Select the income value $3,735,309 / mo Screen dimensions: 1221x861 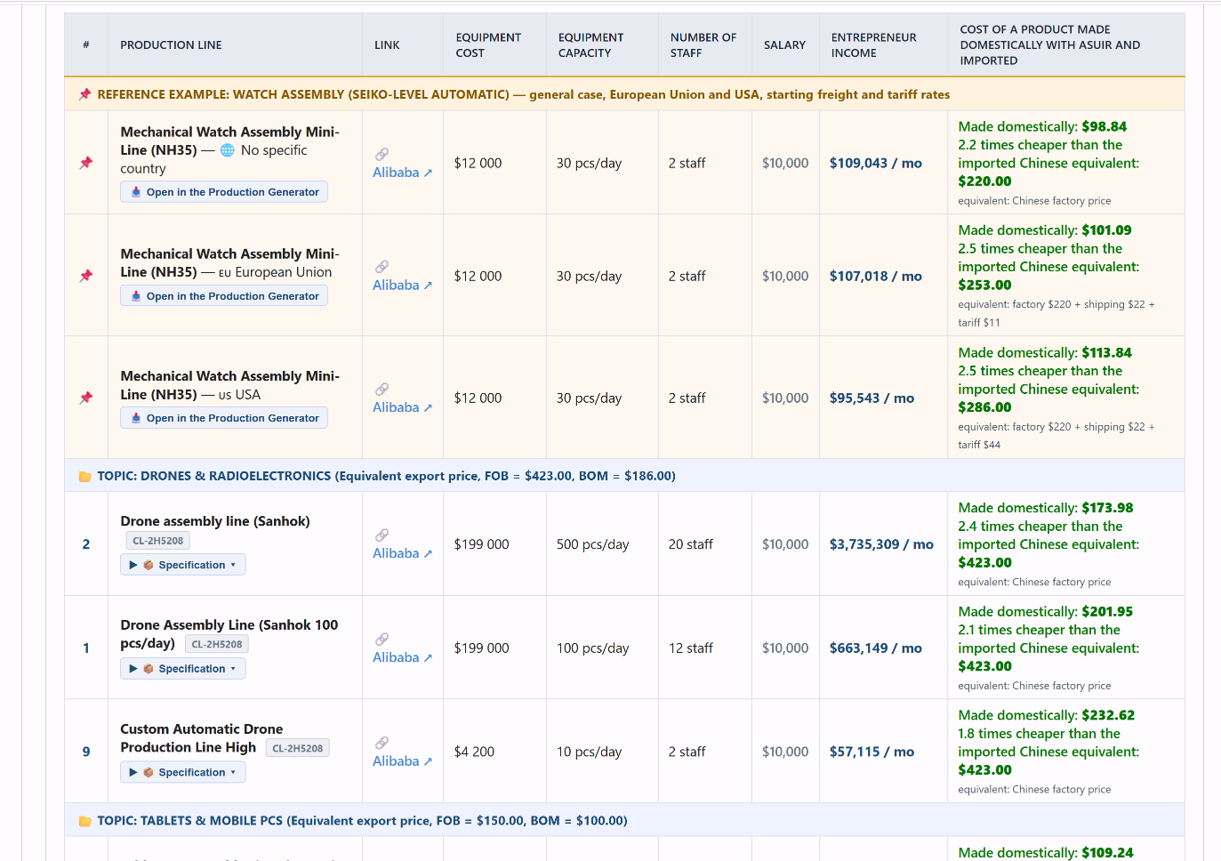click(881, 545)
